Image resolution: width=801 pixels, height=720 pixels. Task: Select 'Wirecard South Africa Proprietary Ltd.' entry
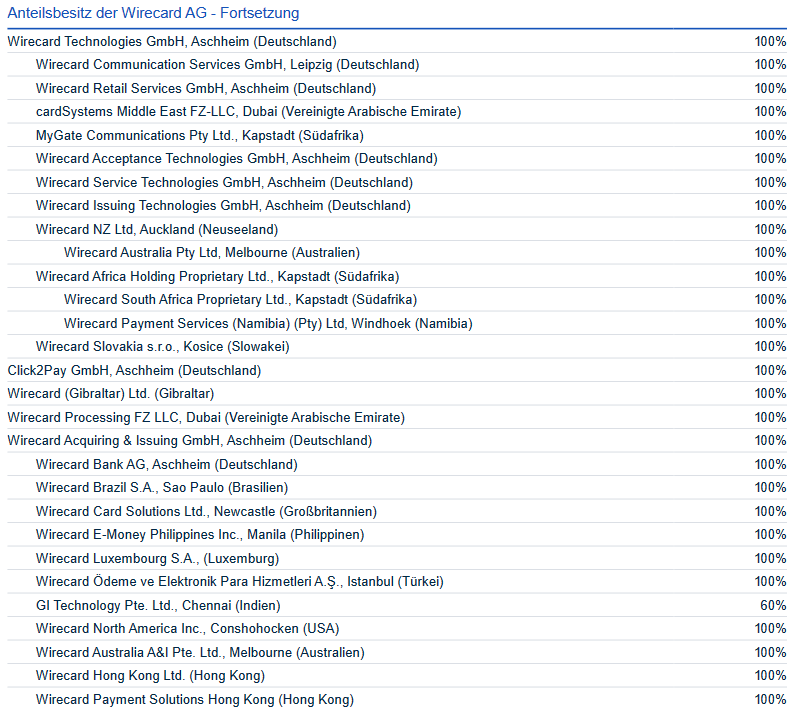[x=397, y=300]
